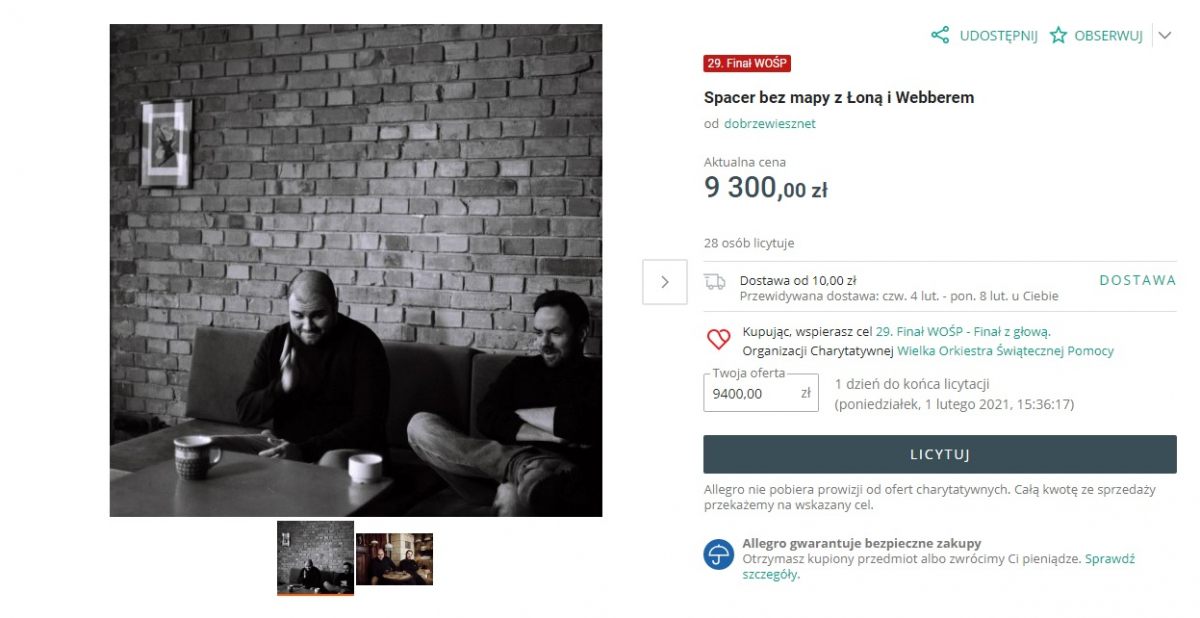Open the 29. Finał WOŚP - Finał z głową link

pos(962,331)
